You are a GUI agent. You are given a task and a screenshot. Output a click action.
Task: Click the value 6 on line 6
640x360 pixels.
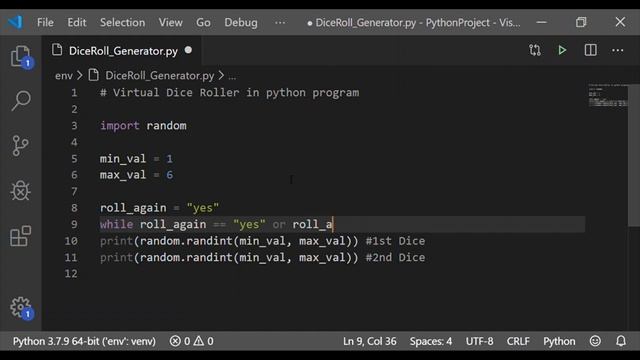[x=169, y=175]
